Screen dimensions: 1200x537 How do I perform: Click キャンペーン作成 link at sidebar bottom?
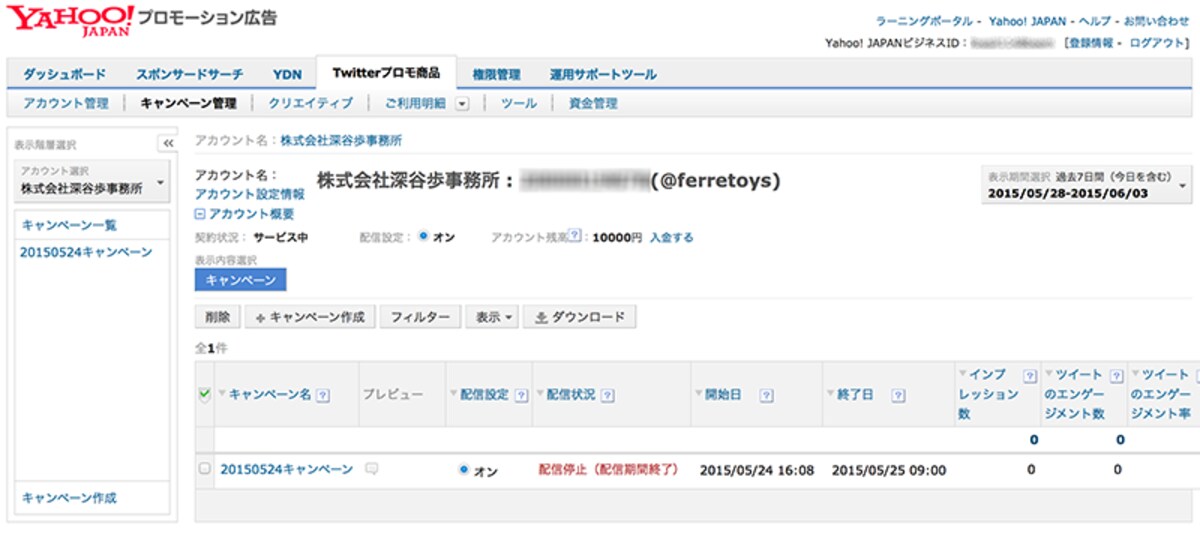69,497
